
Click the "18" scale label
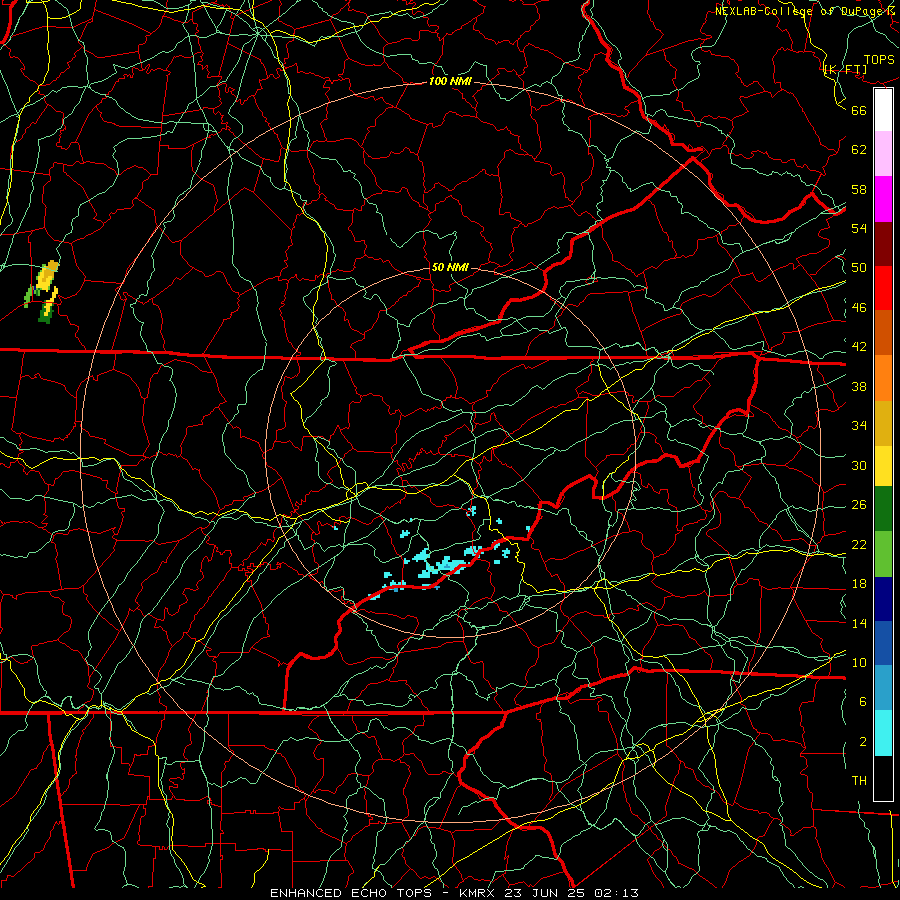[x=859, y=584]
